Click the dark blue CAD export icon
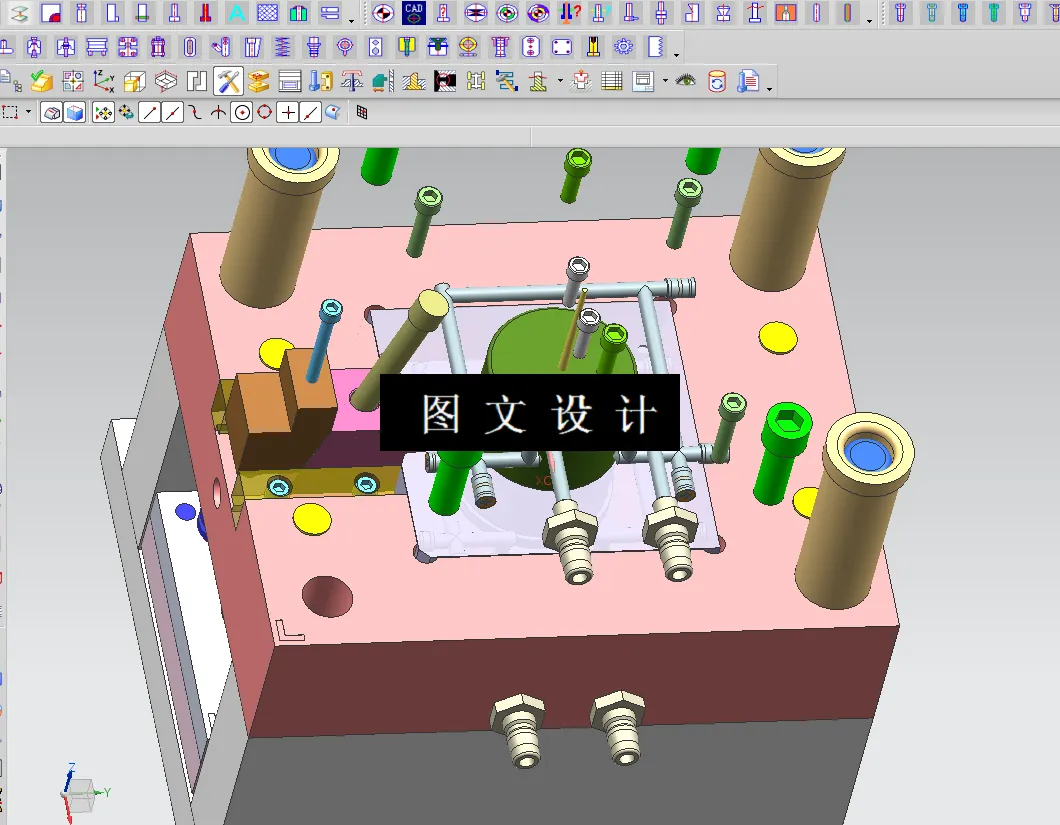Image resolution: width=1060 pixels, height=825 pixels. tap(413, 13)
